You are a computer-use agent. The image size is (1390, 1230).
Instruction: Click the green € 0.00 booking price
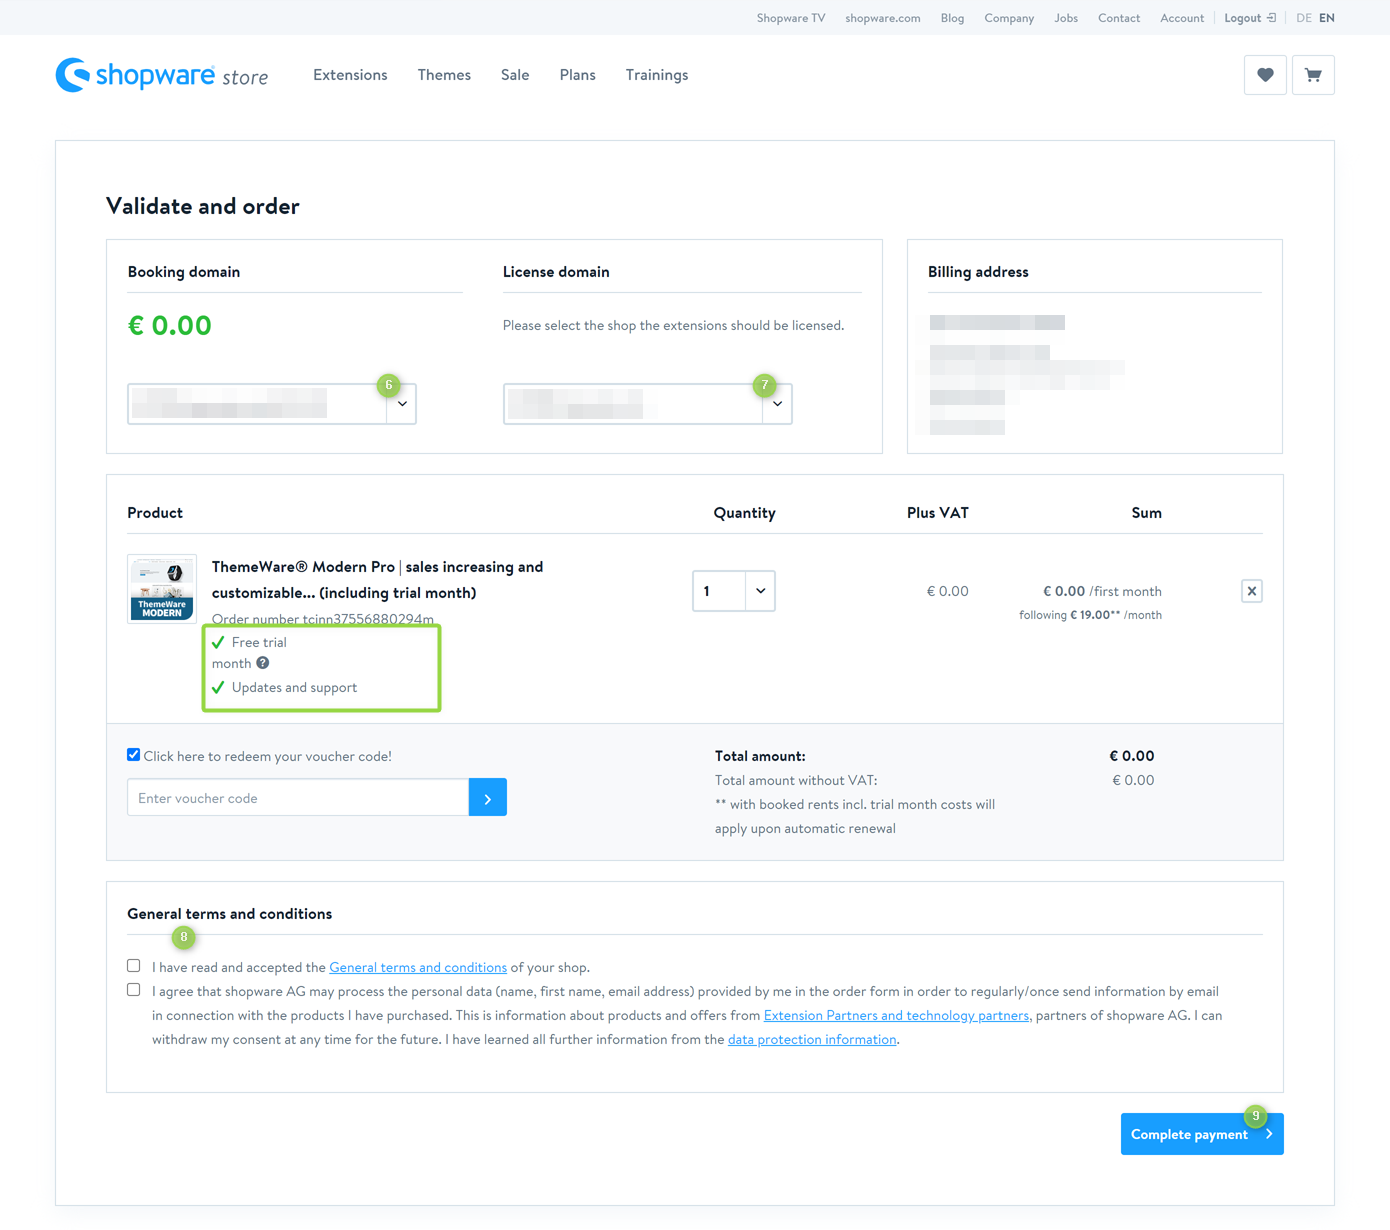coord(170,325)
